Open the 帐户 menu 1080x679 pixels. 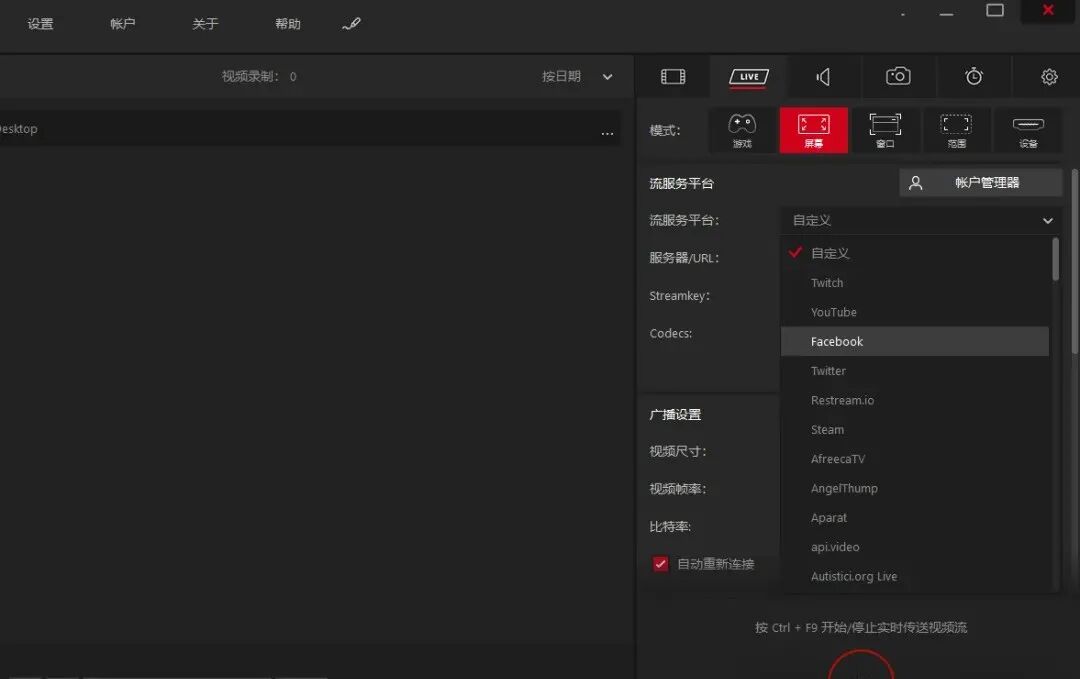123,24
